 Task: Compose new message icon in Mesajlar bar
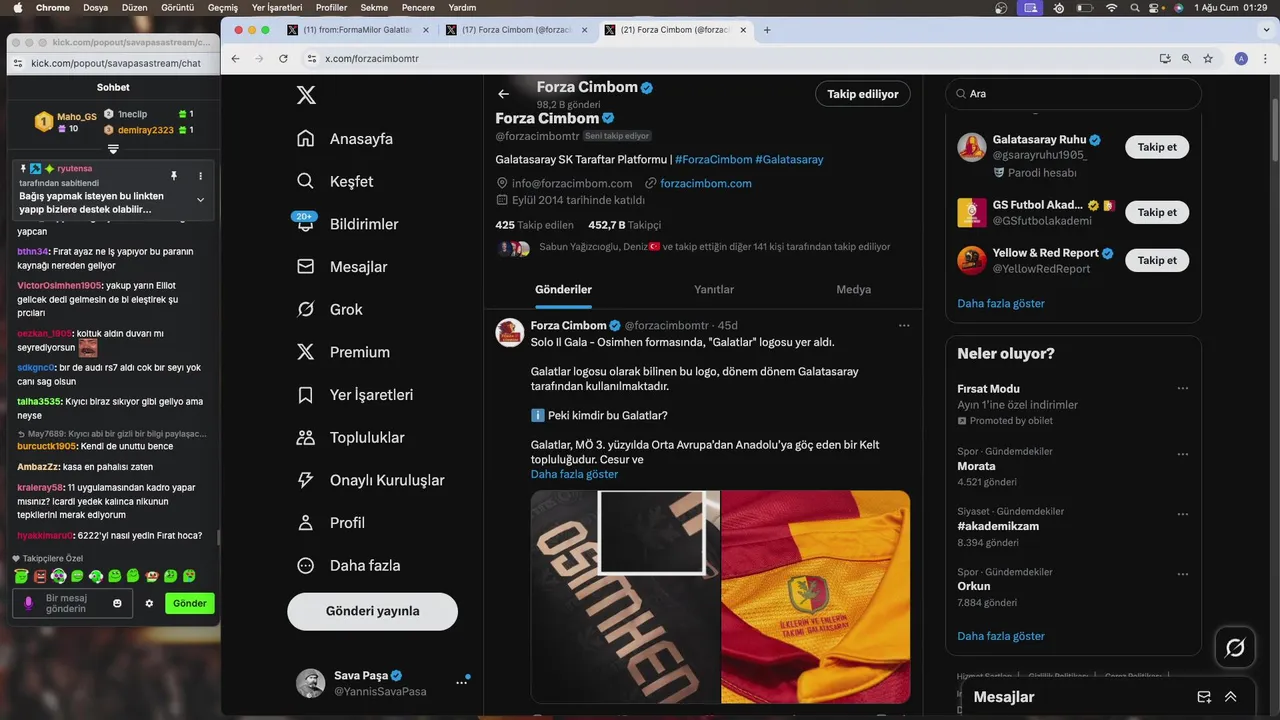point(1205,697)
